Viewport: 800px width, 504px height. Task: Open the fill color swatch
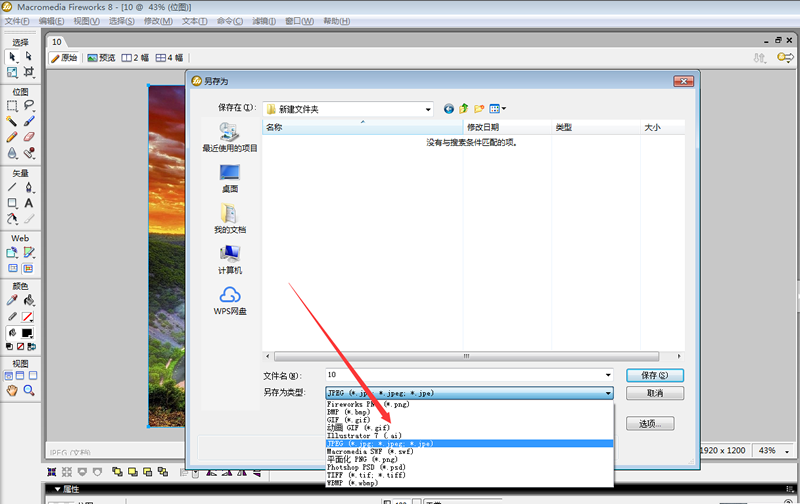pyautogui.click(x=28, y=333)
